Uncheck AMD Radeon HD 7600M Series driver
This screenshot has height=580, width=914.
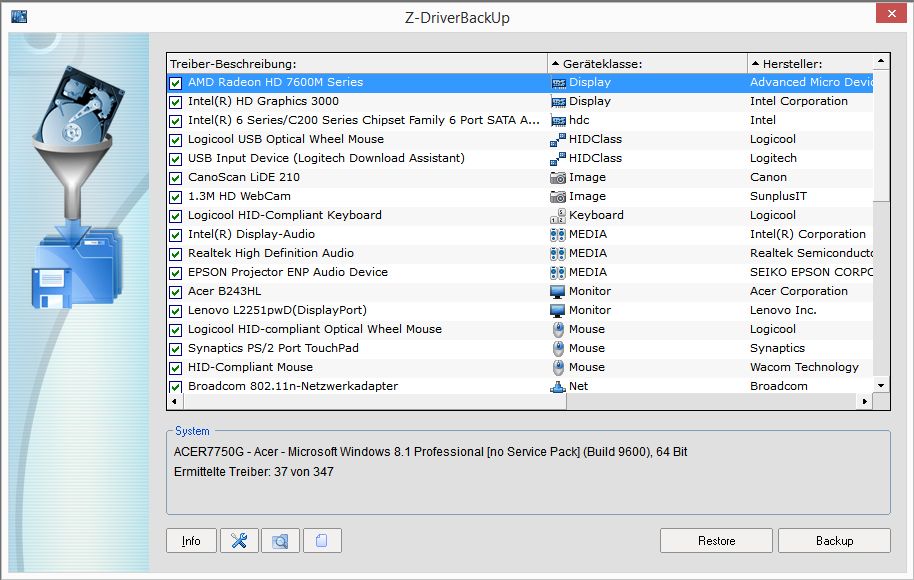[175, 83]
